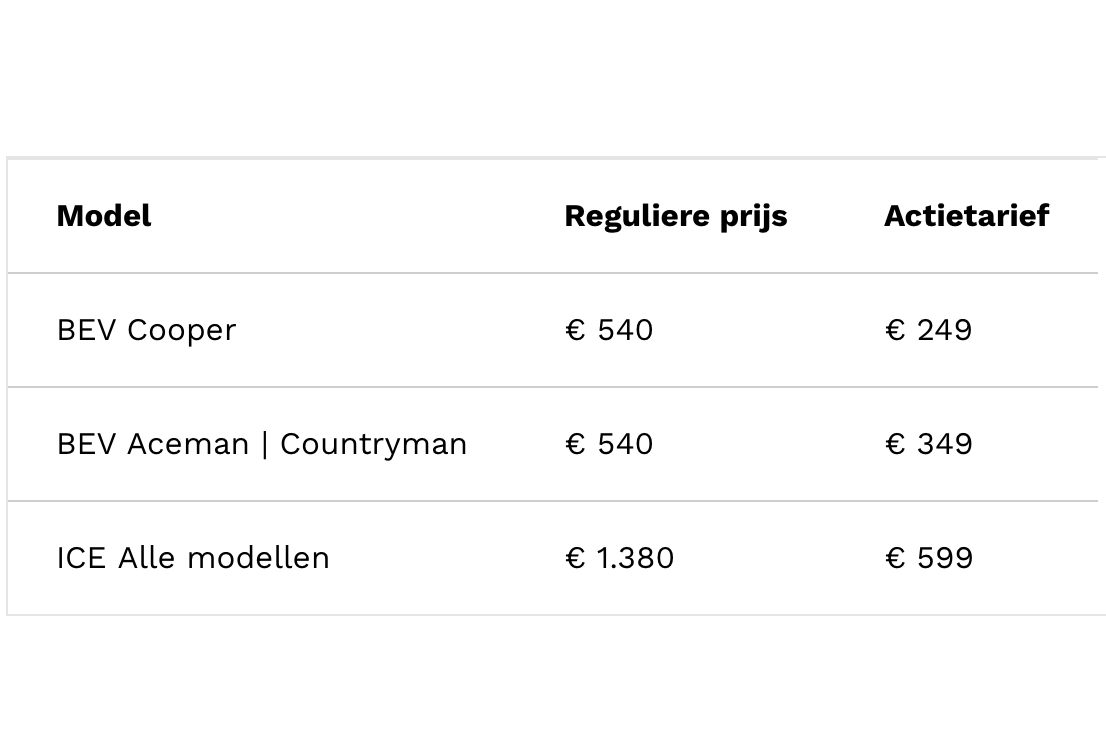Click the Model column header
Screen dimensions: 1106x738
[x=104, y=216]
